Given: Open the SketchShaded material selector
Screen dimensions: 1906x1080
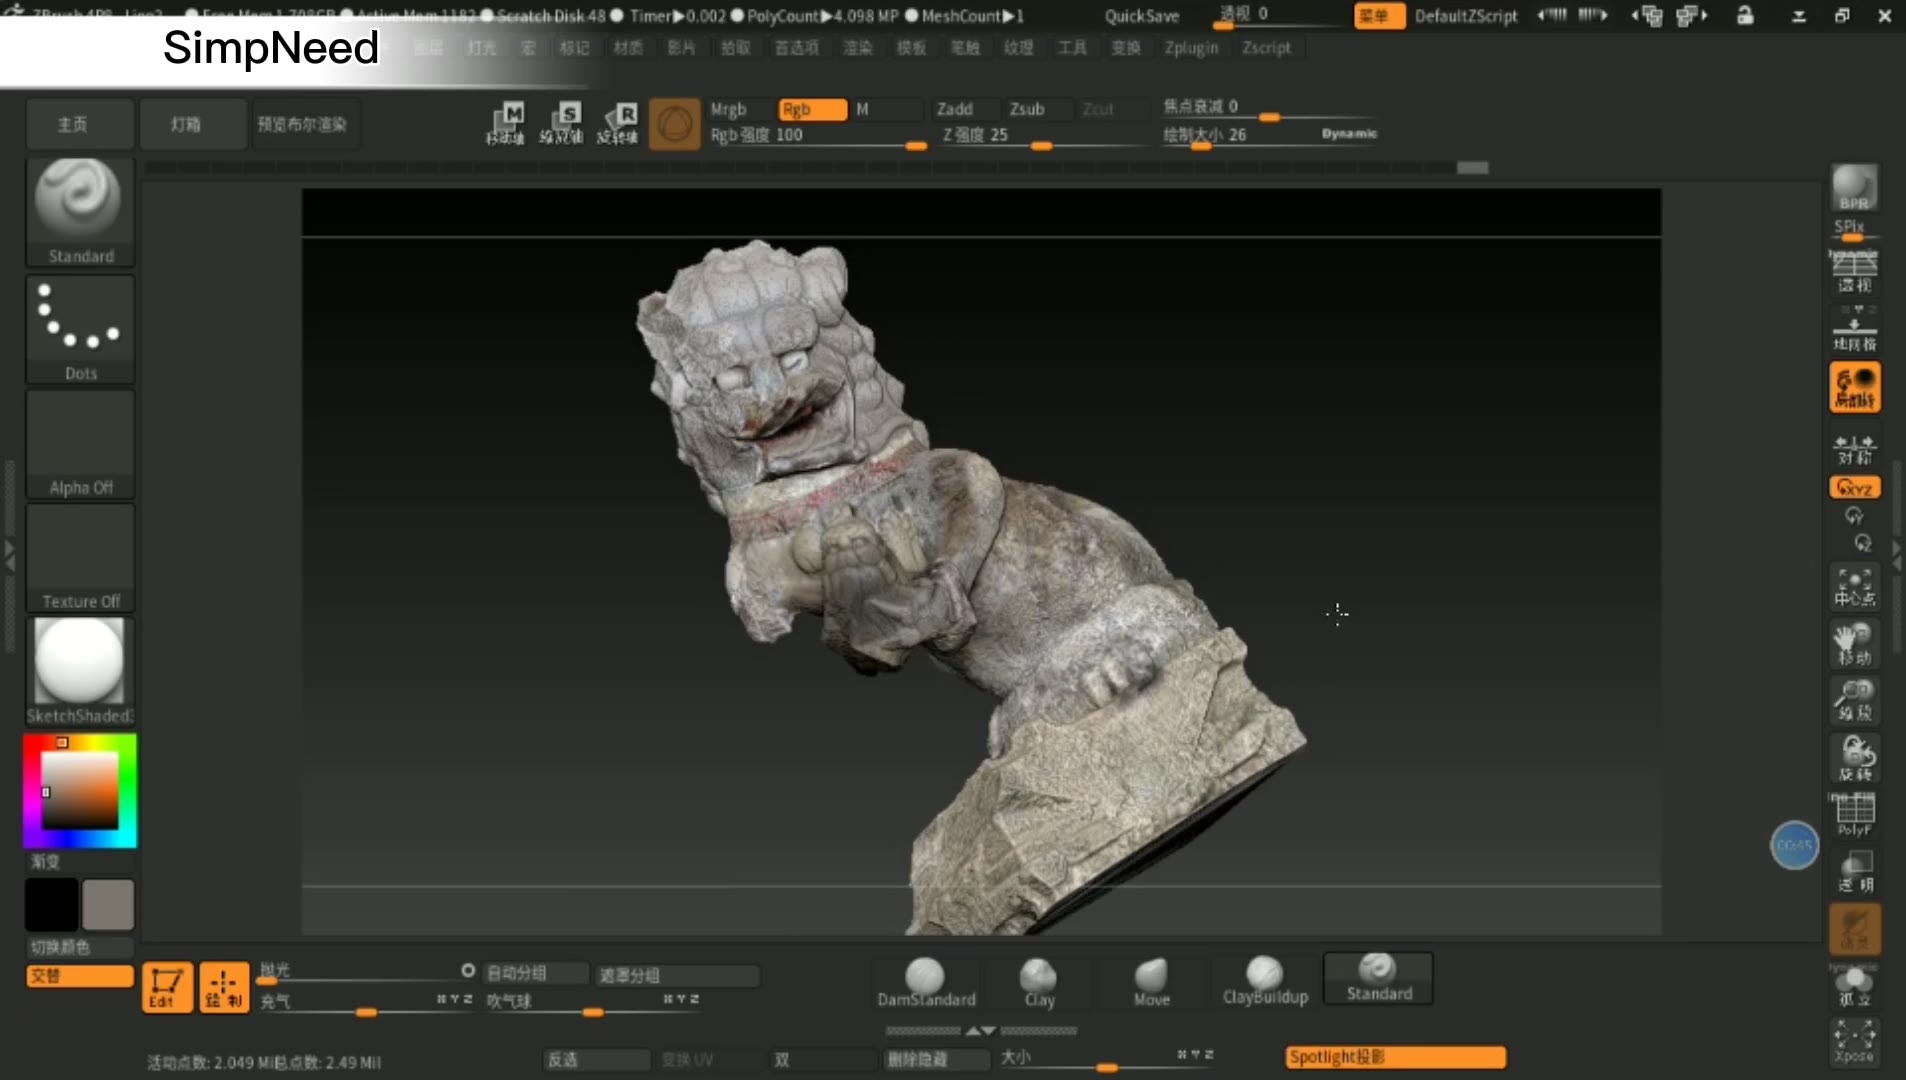Looking at the screenshot, I should 80,671.
